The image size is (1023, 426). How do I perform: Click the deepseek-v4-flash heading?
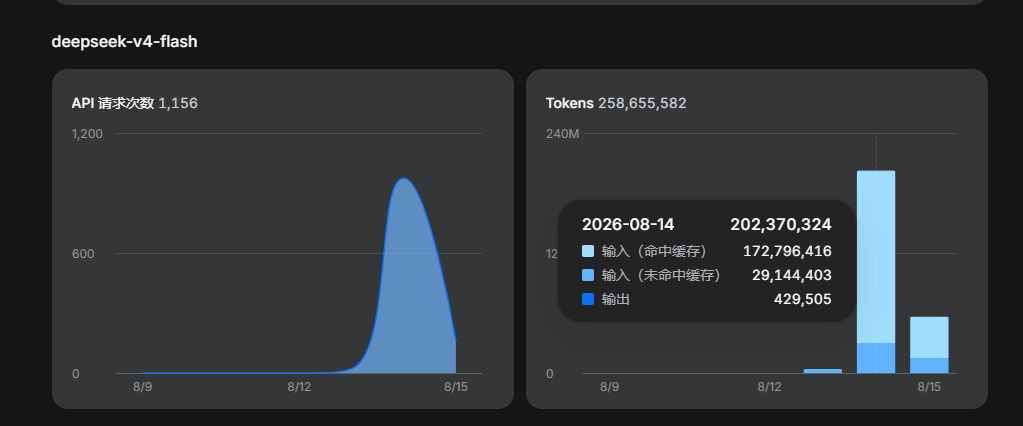click(124, 42)
